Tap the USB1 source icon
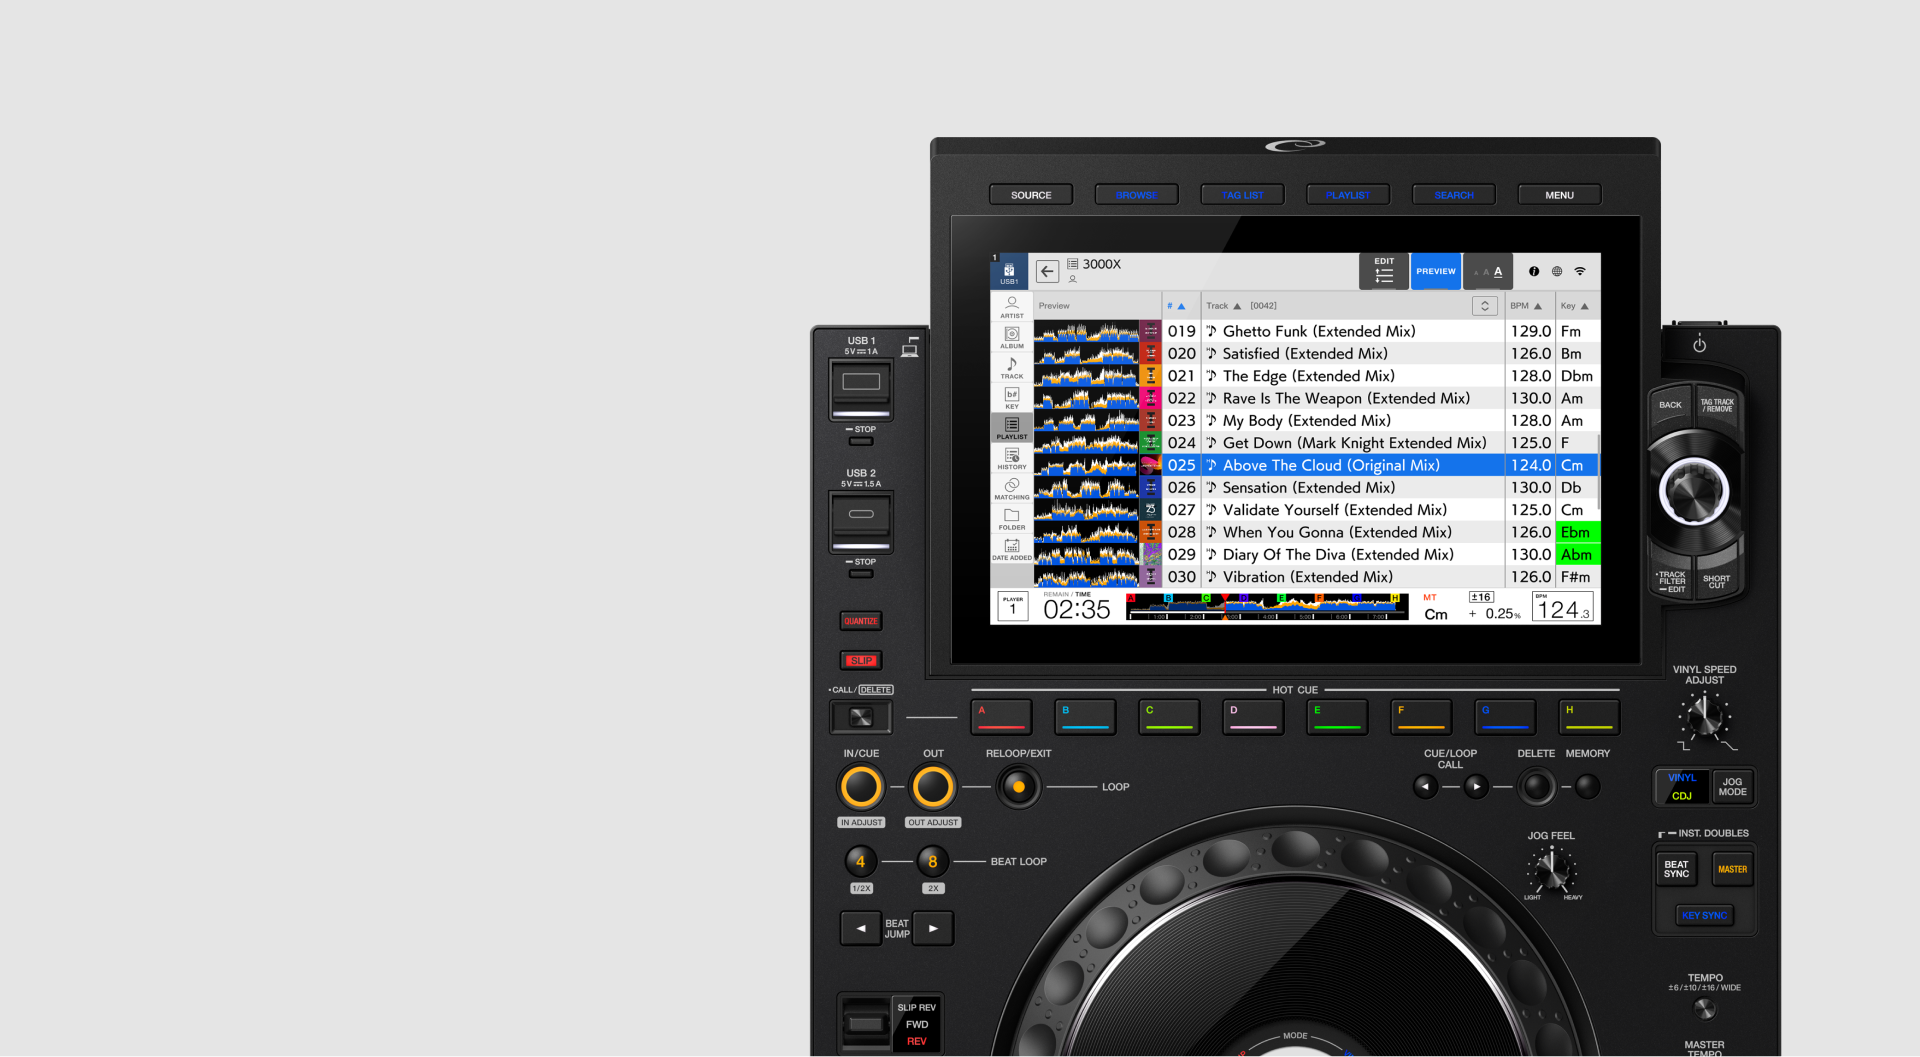This screenshot has height=1057, width=1920. [1009, 272]
